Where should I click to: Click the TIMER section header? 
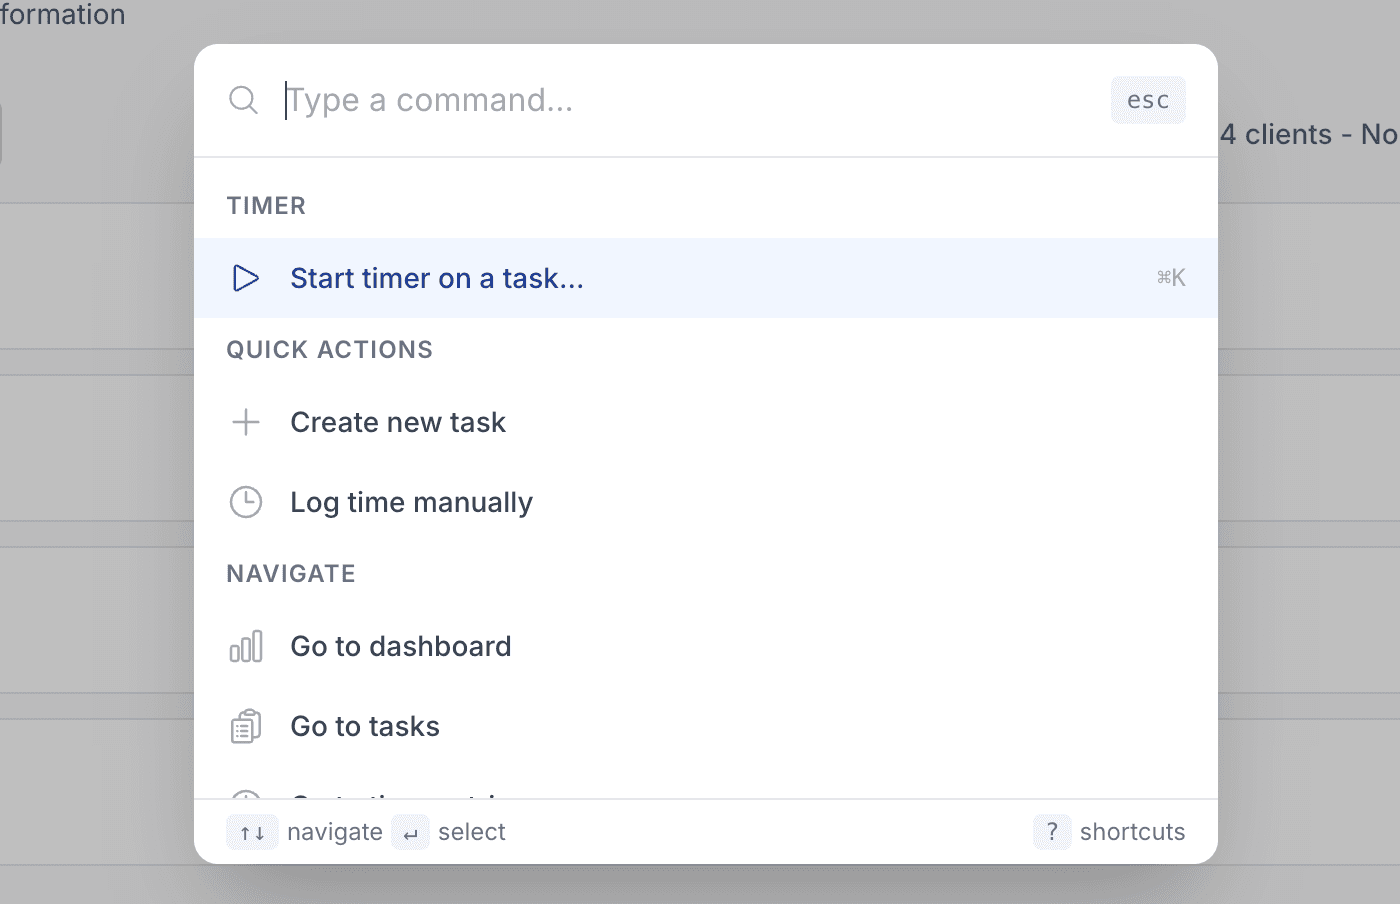[266, 205]
